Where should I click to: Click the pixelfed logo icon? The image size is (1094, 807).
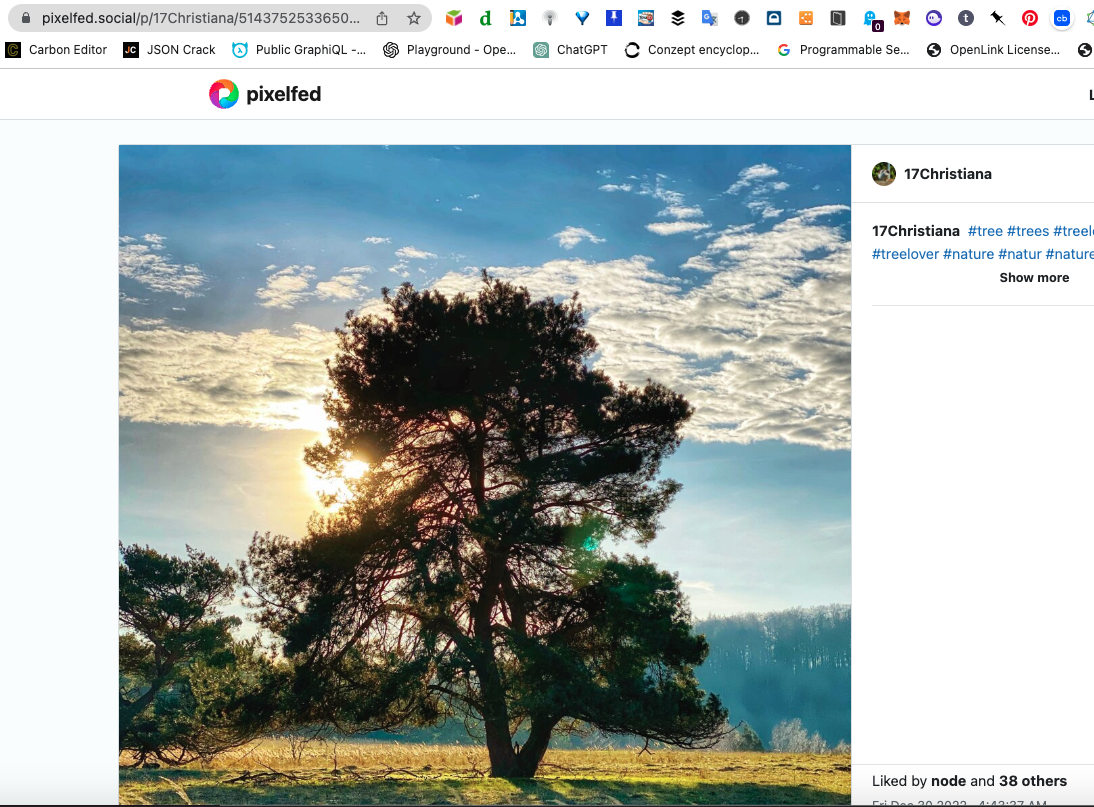point(224,94)
